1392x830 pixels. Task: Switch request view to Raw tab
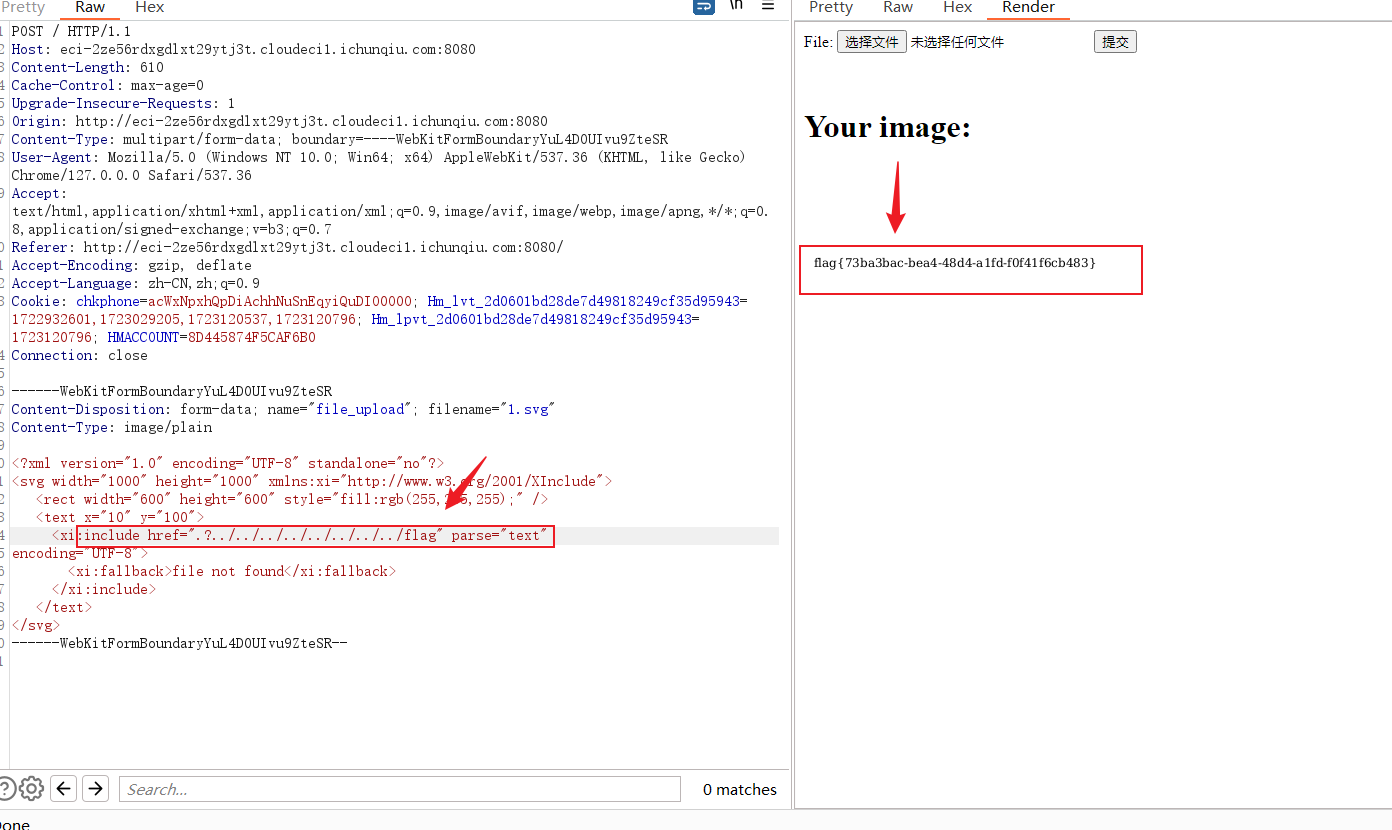[90, 7]
